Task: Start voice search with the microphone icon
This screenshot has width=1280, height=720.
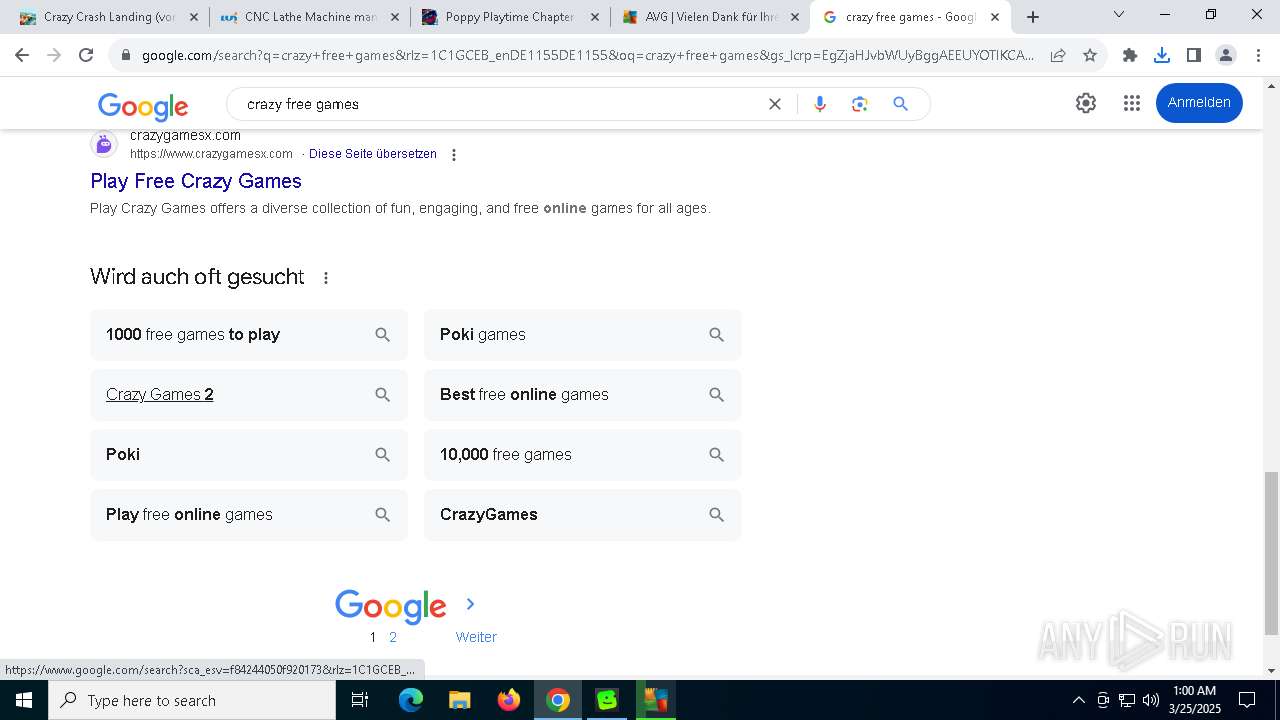Action: click(820, 104)
